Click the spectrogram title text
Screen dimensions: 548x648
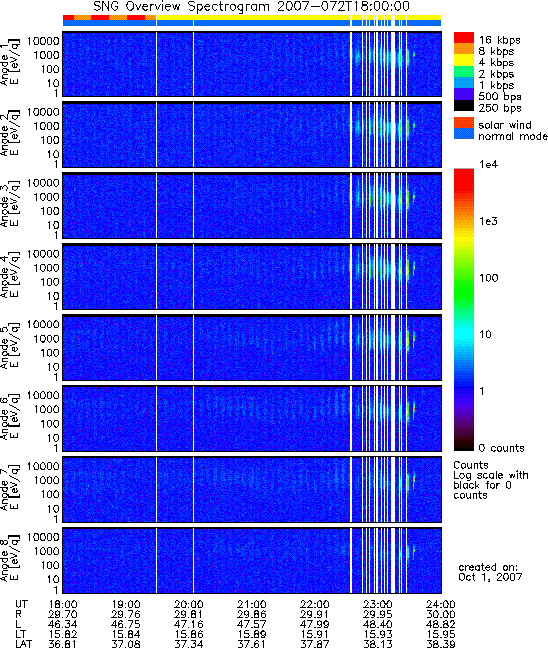tap(251, 7)
